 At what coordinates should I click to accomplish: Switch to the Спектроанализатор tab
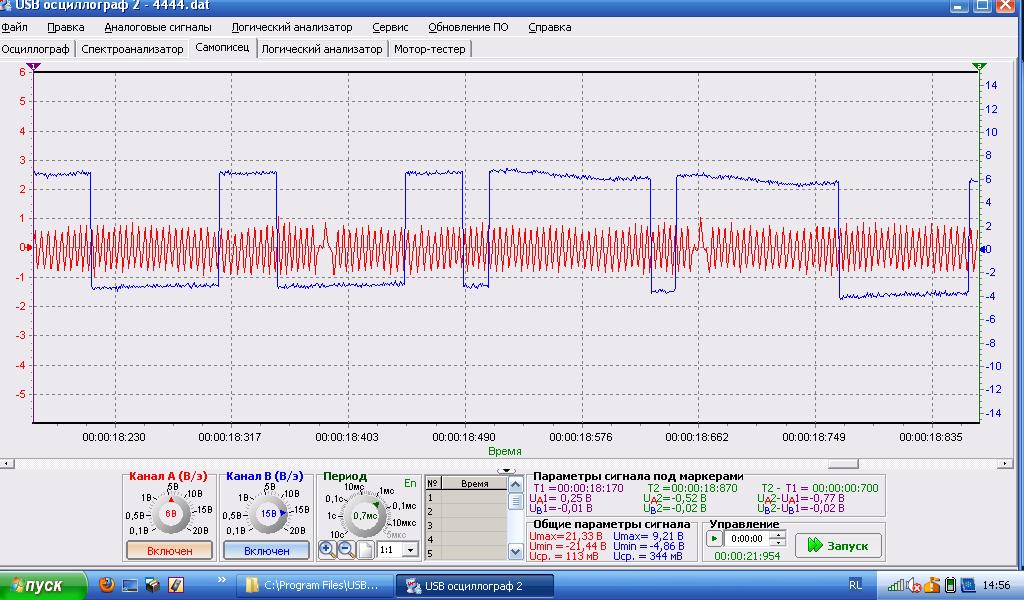pos(132,48)
